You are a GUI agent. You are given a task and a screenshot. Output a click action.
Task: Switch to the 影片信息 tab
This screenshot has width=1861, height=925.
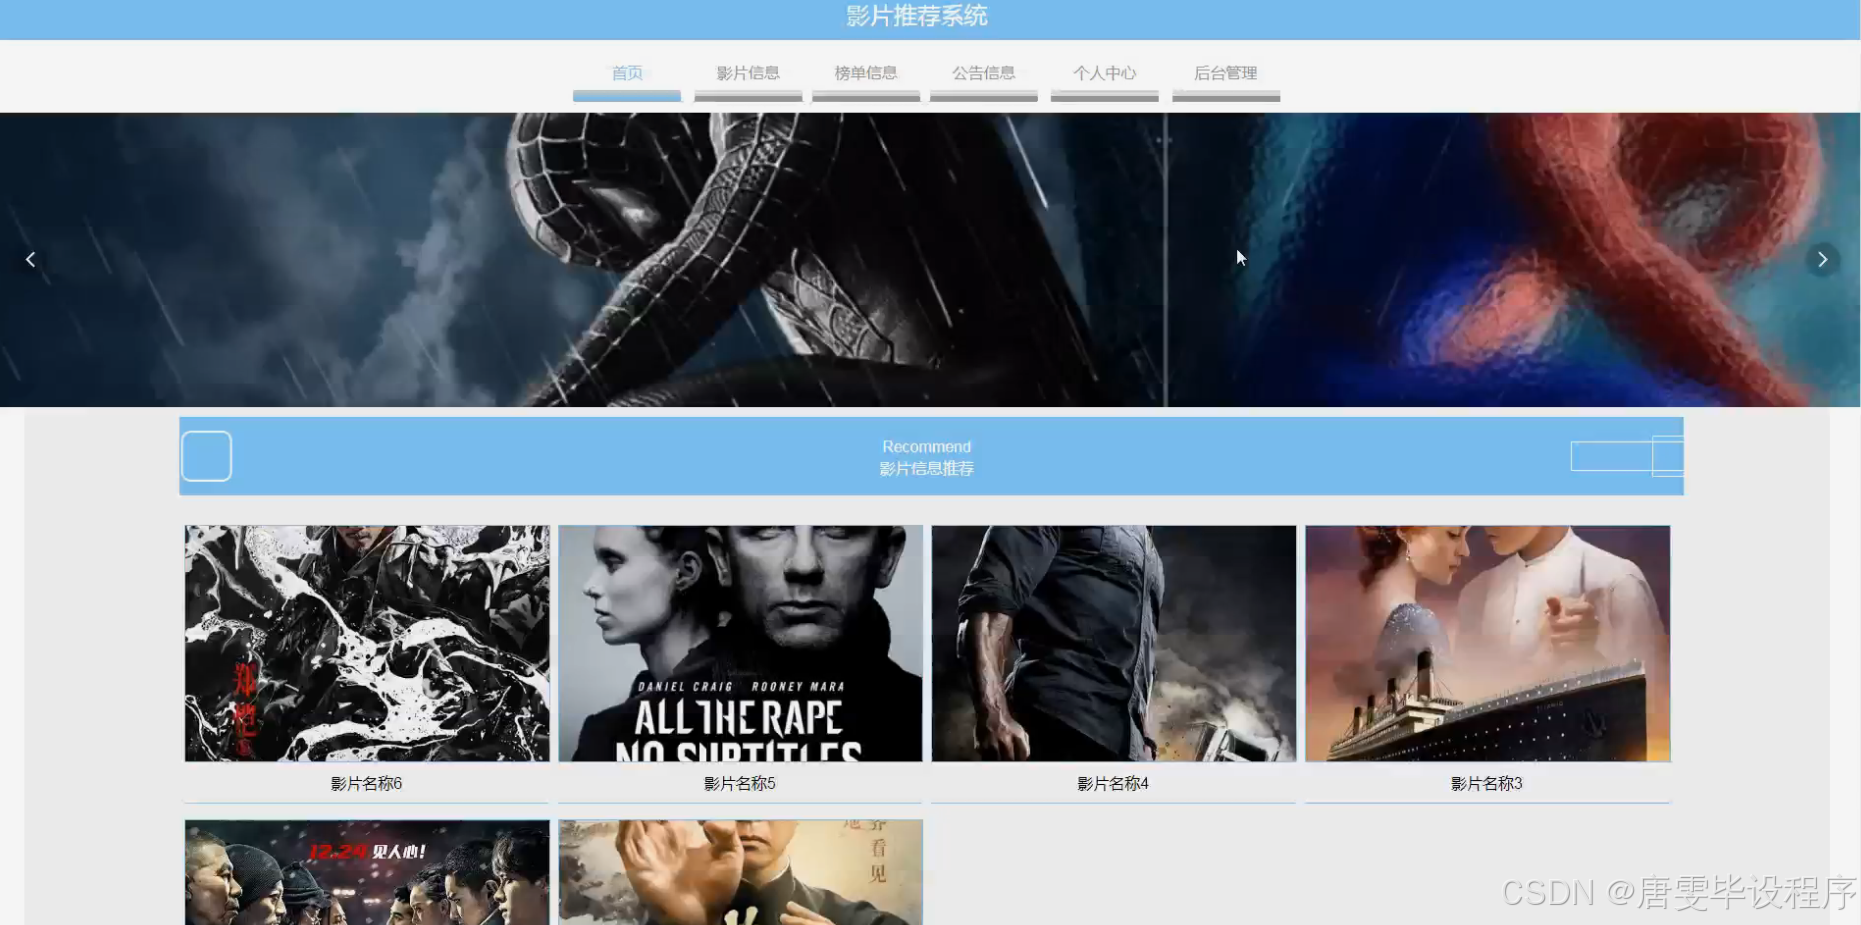click(x=748, y=74)
